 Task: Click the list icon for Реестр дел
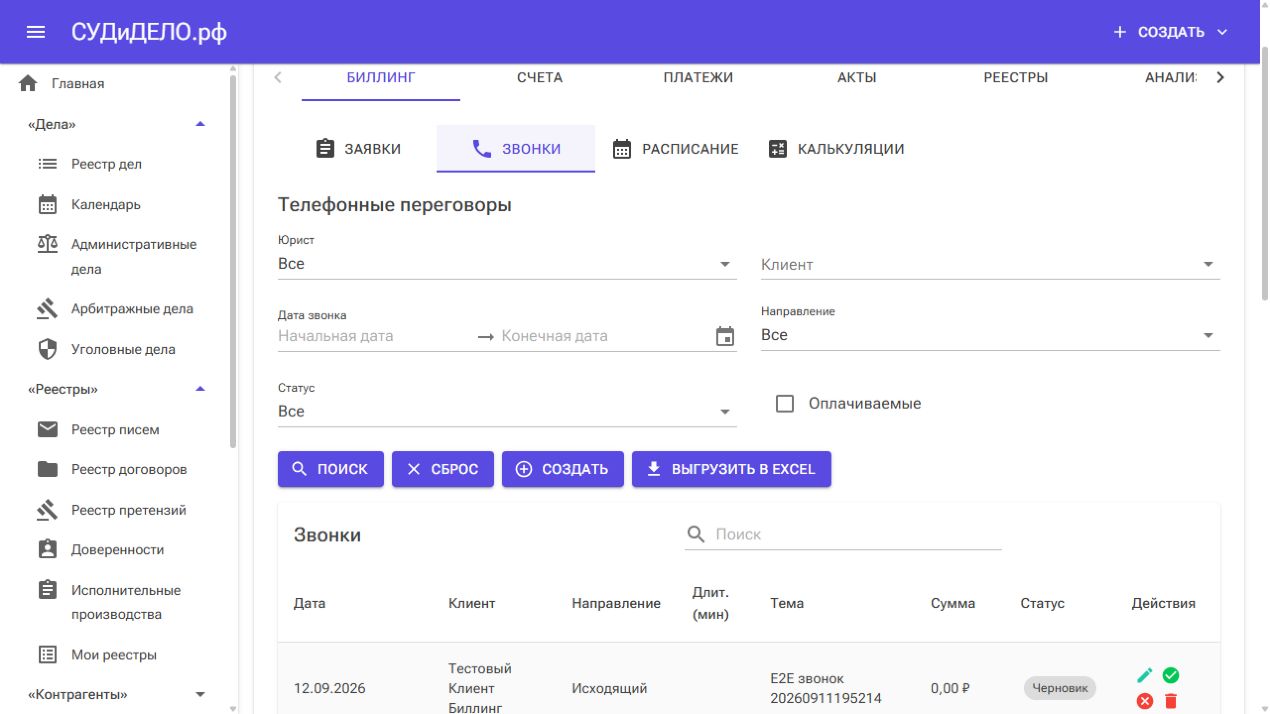48,164
